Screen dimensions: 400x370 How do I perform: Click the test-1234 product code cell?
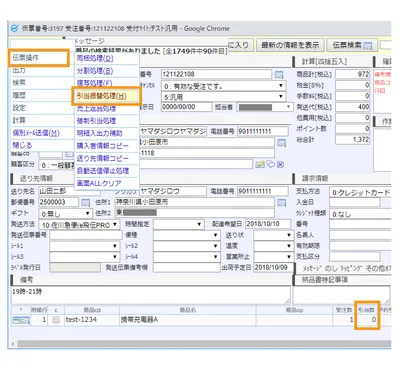pos(92,320)
